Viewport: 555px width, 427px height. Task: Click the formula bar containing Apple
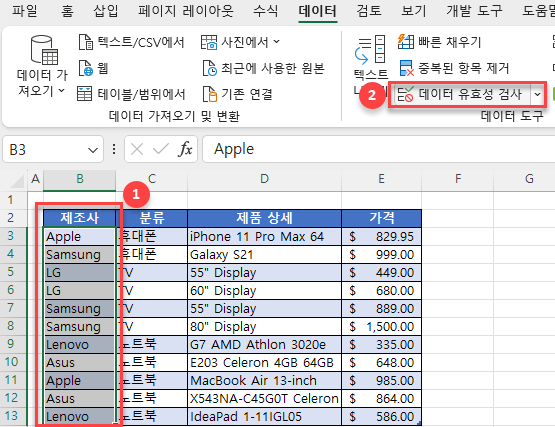[379, 149]
